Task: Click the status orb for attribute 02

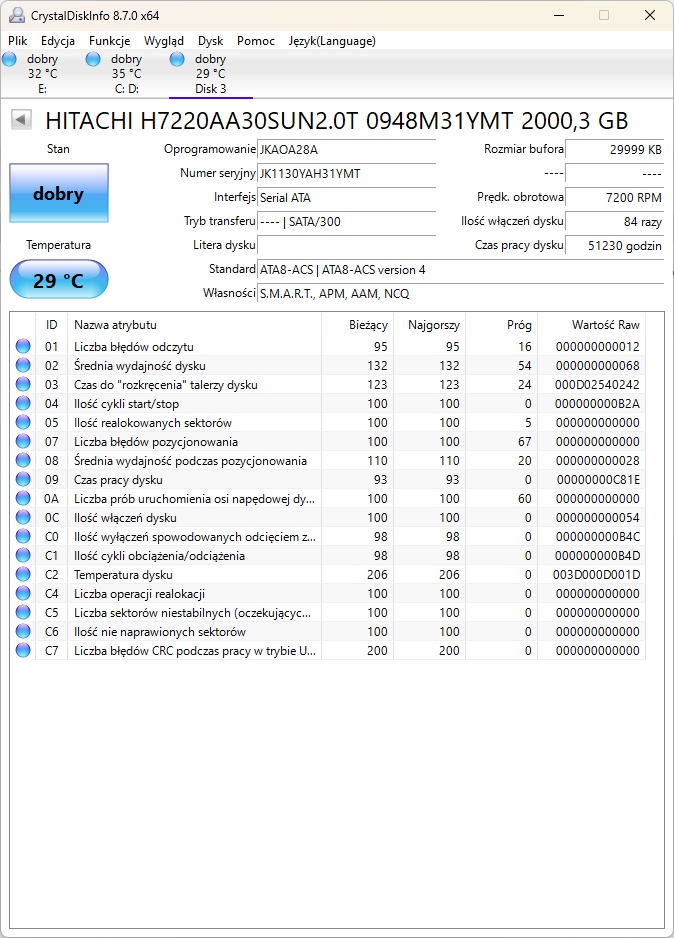Action: [23, 366]
